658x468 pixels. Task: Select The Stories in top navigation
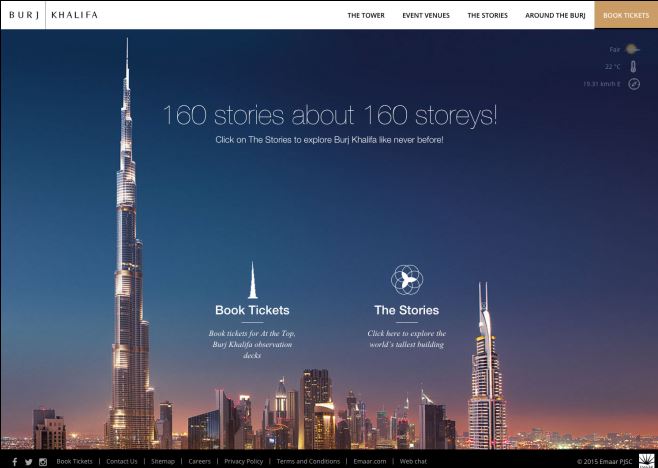[488, 15]
